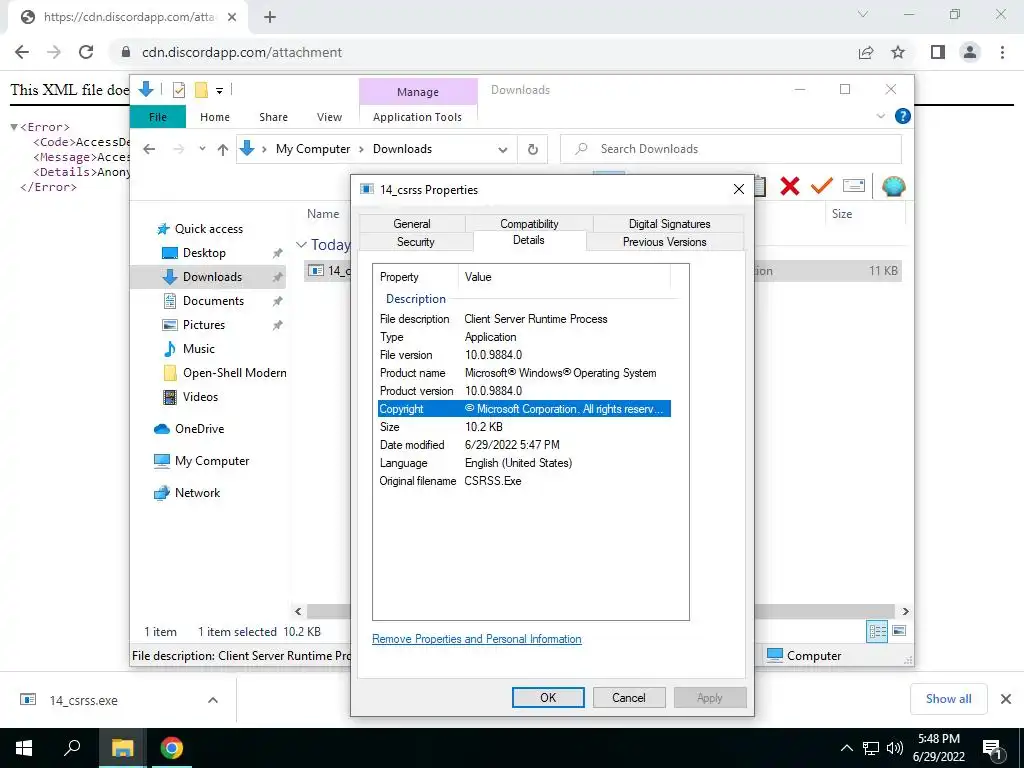This screenshot has height=768, width=1024.
Task: Open the volume control in system tray
Action: click(895, 748)
